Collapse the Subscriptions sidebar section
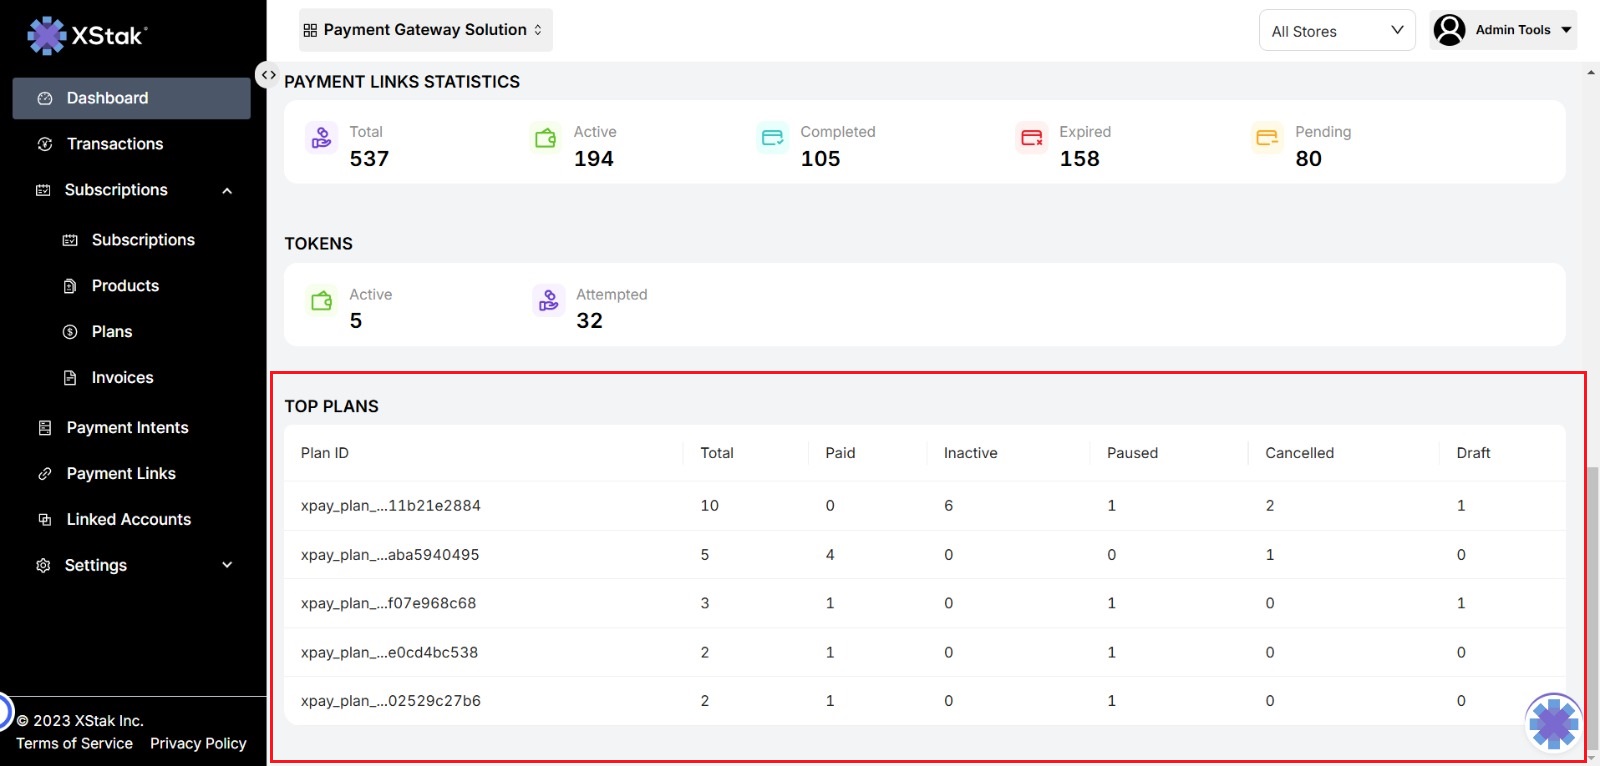The width and height of the screenshot is (1600, 766). pos(227,191)
